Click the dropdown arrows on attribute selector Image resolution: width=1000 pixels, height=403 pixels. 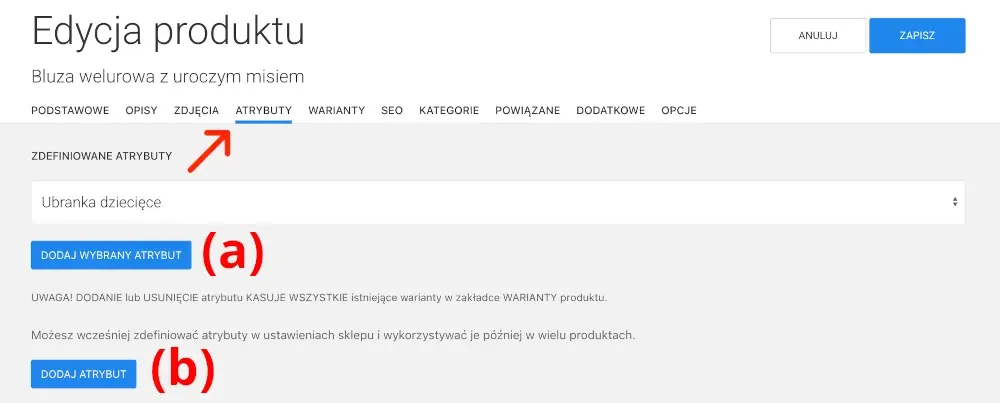956,202
